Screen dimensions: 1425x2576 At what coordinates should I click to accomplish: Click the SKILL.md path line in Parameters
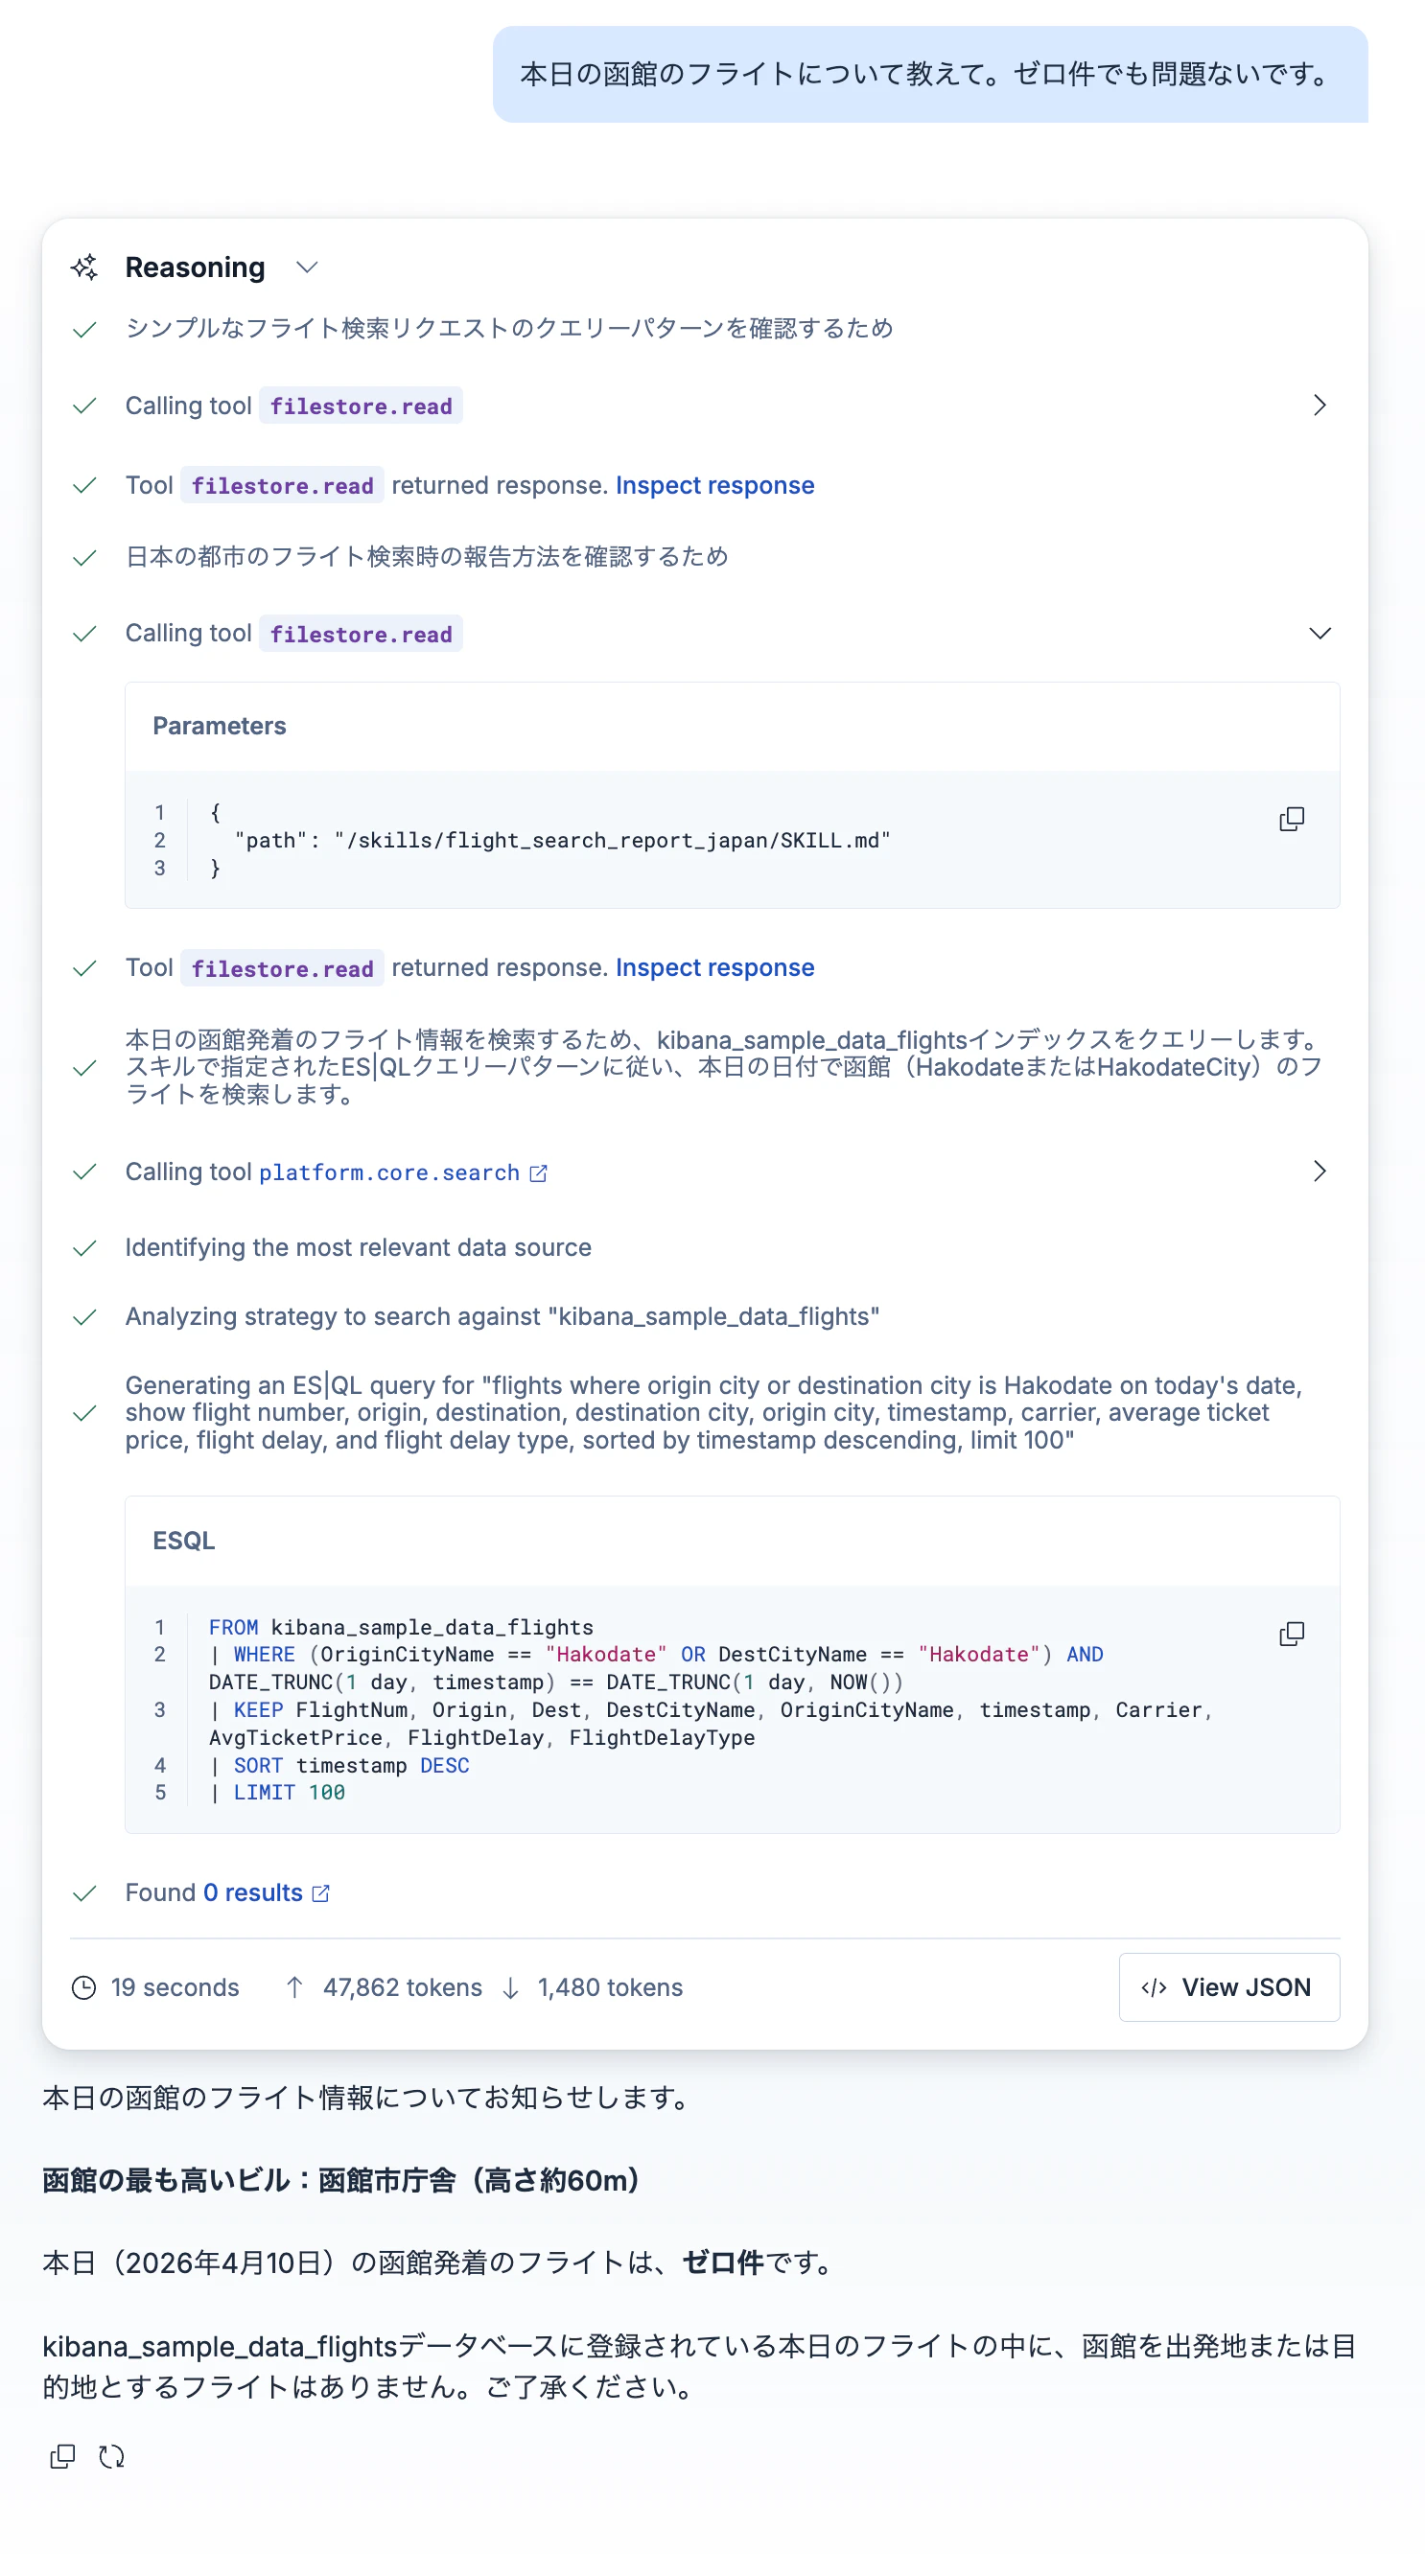562,840
